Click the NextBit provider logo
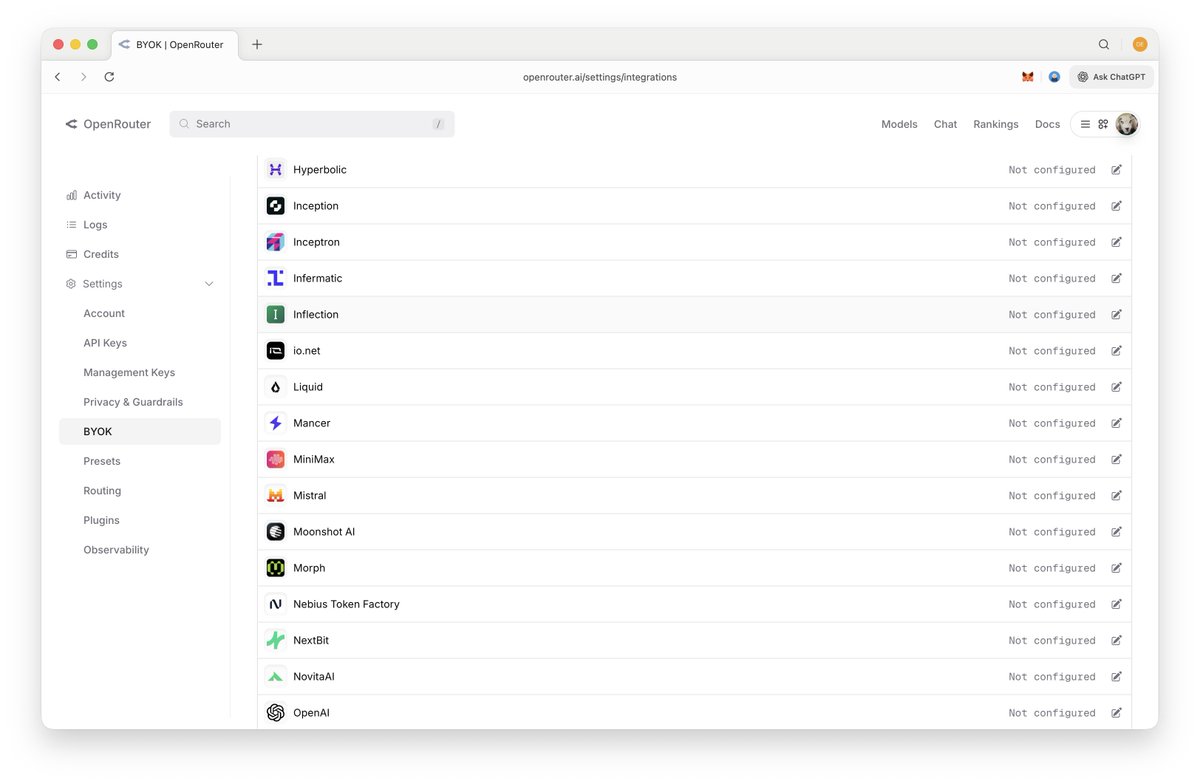This screenshot has width=1200, height=784. pos(276,640)
